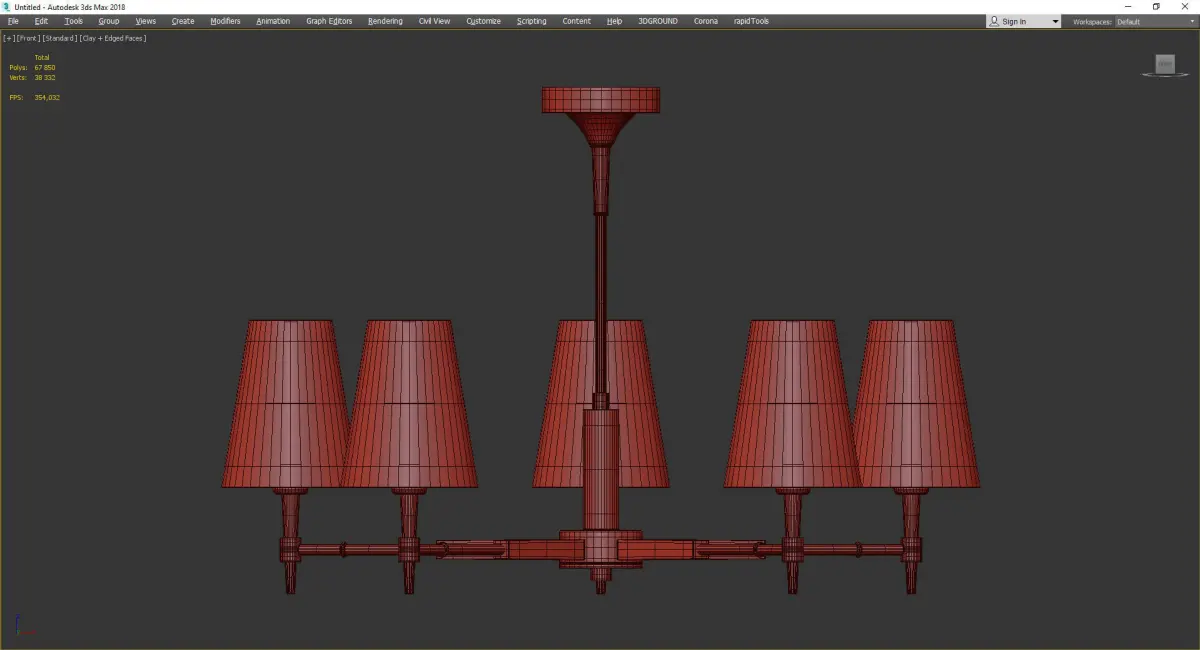
Task: Click the 3ds Max application icon in title bar
Action: (6, 7)
